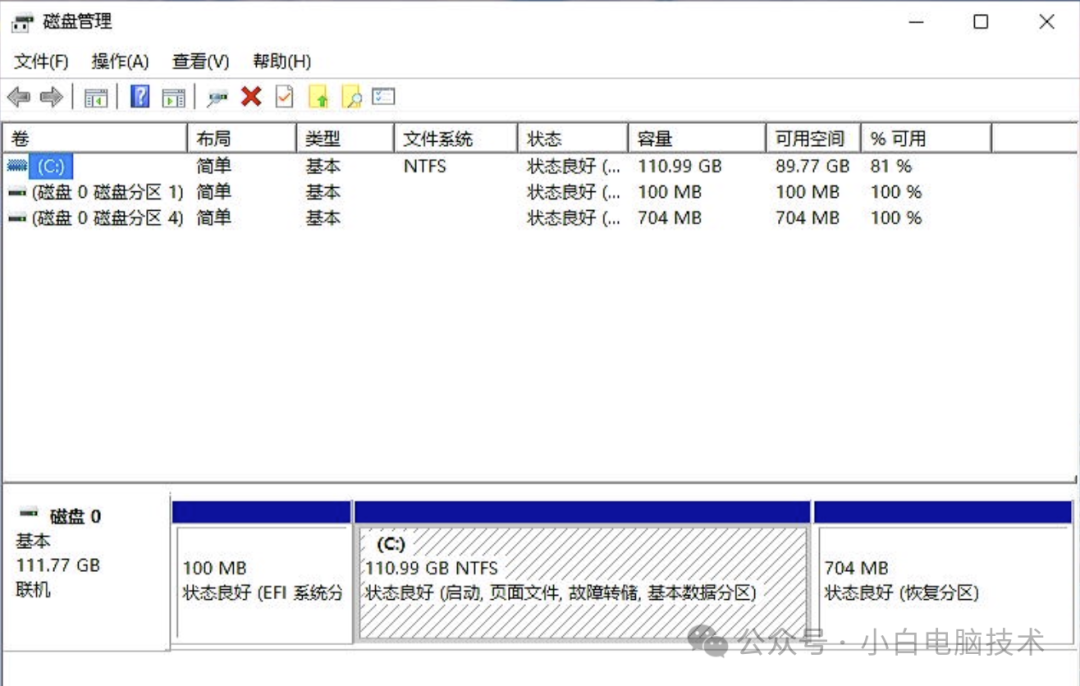Screen dimensions: 1080x686
Task: Click the yellow folder green arrow icon
Action: 319,97
